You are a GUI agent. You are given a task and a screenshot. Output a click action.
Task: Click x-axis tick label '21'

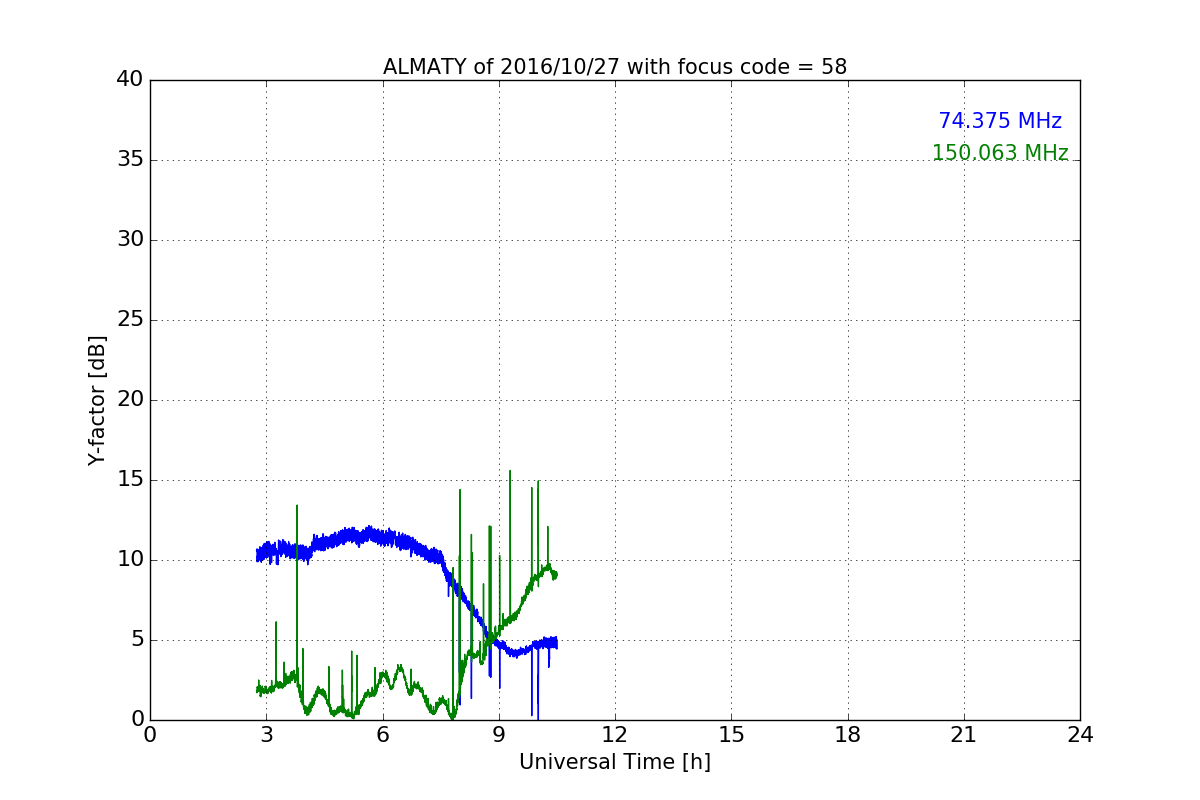click(x=964, y=734)
